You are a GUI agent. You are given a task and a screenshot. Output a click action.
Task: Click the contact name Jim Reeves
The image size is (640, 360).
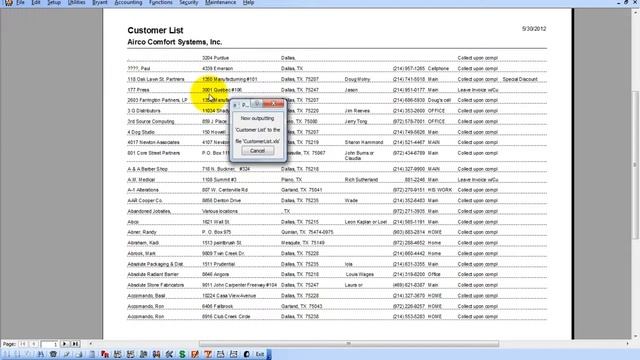coord(357,111)
